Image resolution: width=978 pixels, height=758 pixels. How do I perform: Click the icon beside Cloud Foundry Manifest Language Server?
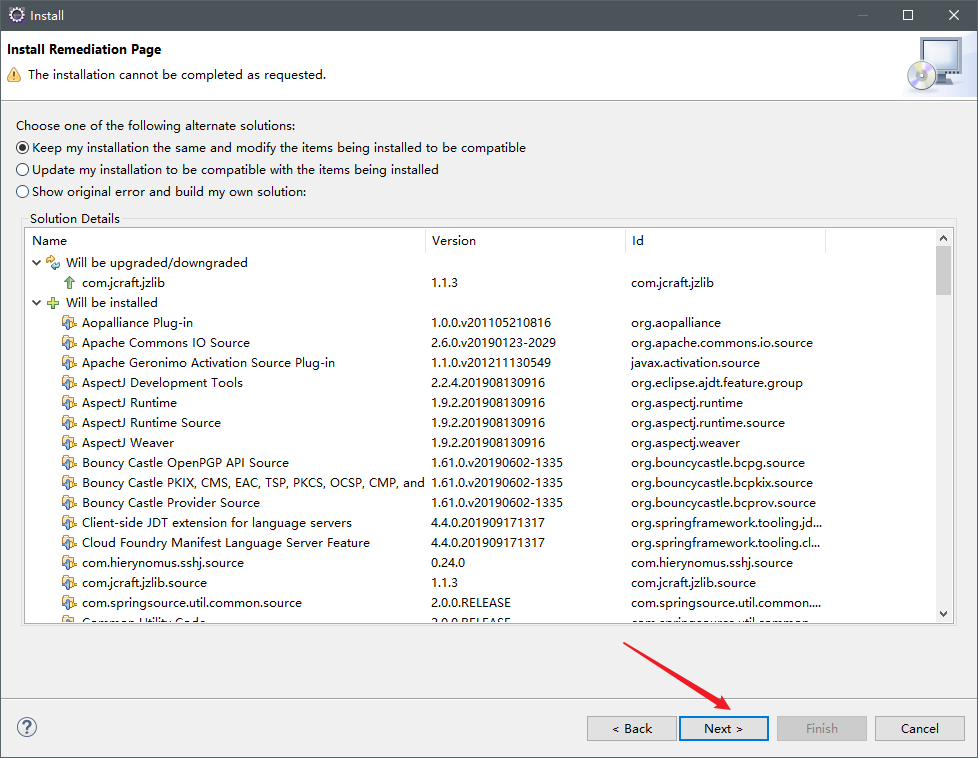click(x=69, y=542)
